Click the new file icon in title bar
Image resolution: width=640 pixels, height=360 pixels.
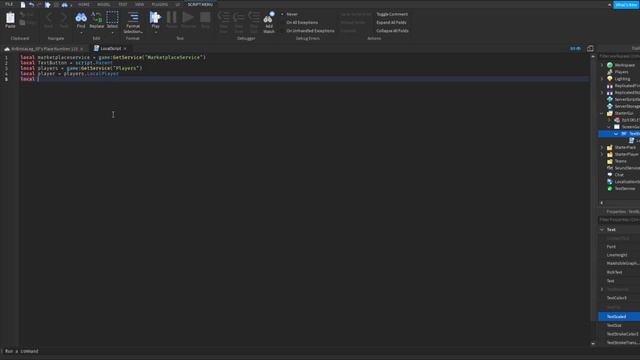tap(23, 4)
